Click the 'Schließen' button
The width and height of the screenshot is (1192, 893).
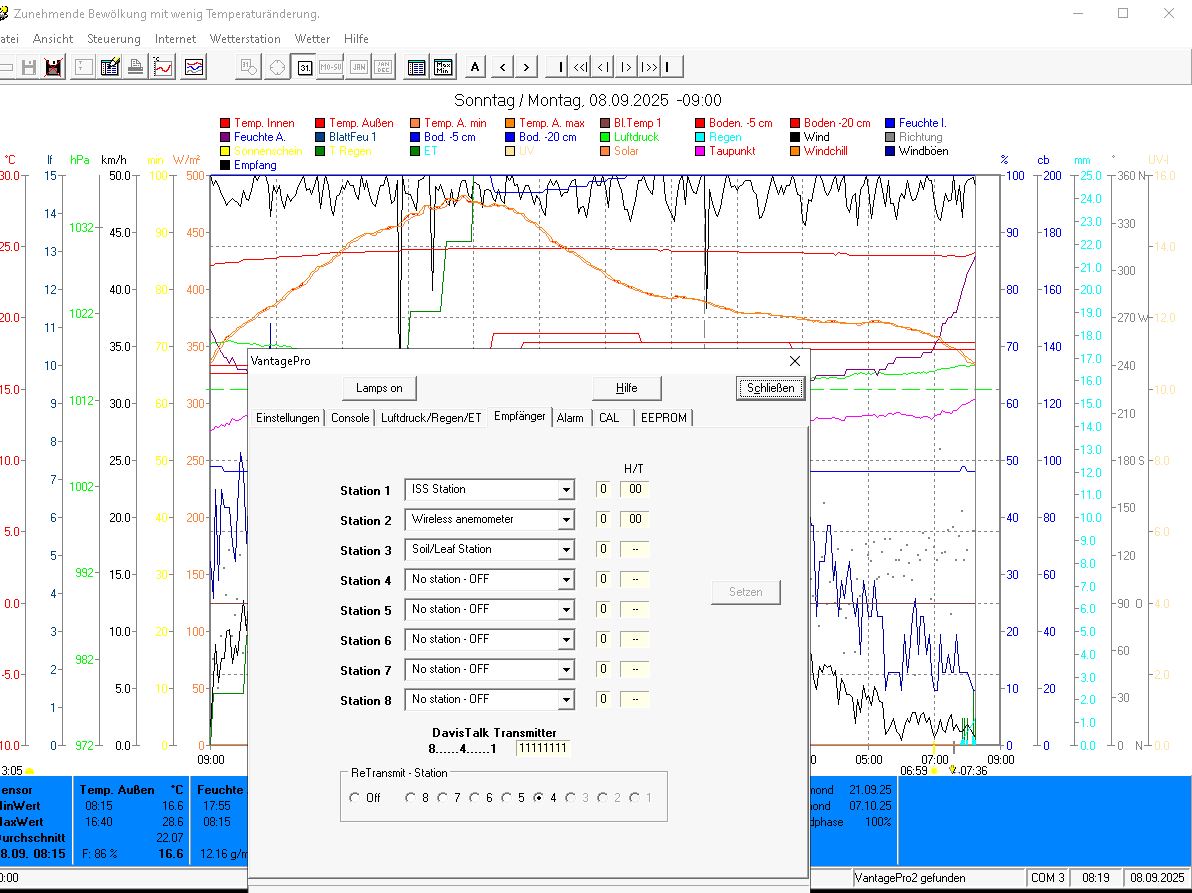coord(770,388)
